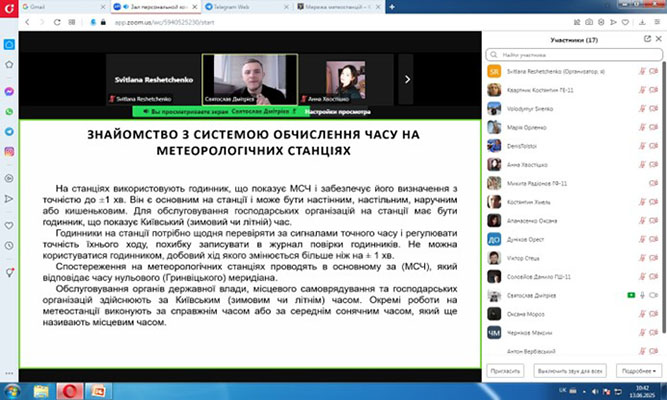Click the participant search field
Image resolution: width=667 pixels, height=400 pixels.
pyautogui.click(x=570, y=54)
